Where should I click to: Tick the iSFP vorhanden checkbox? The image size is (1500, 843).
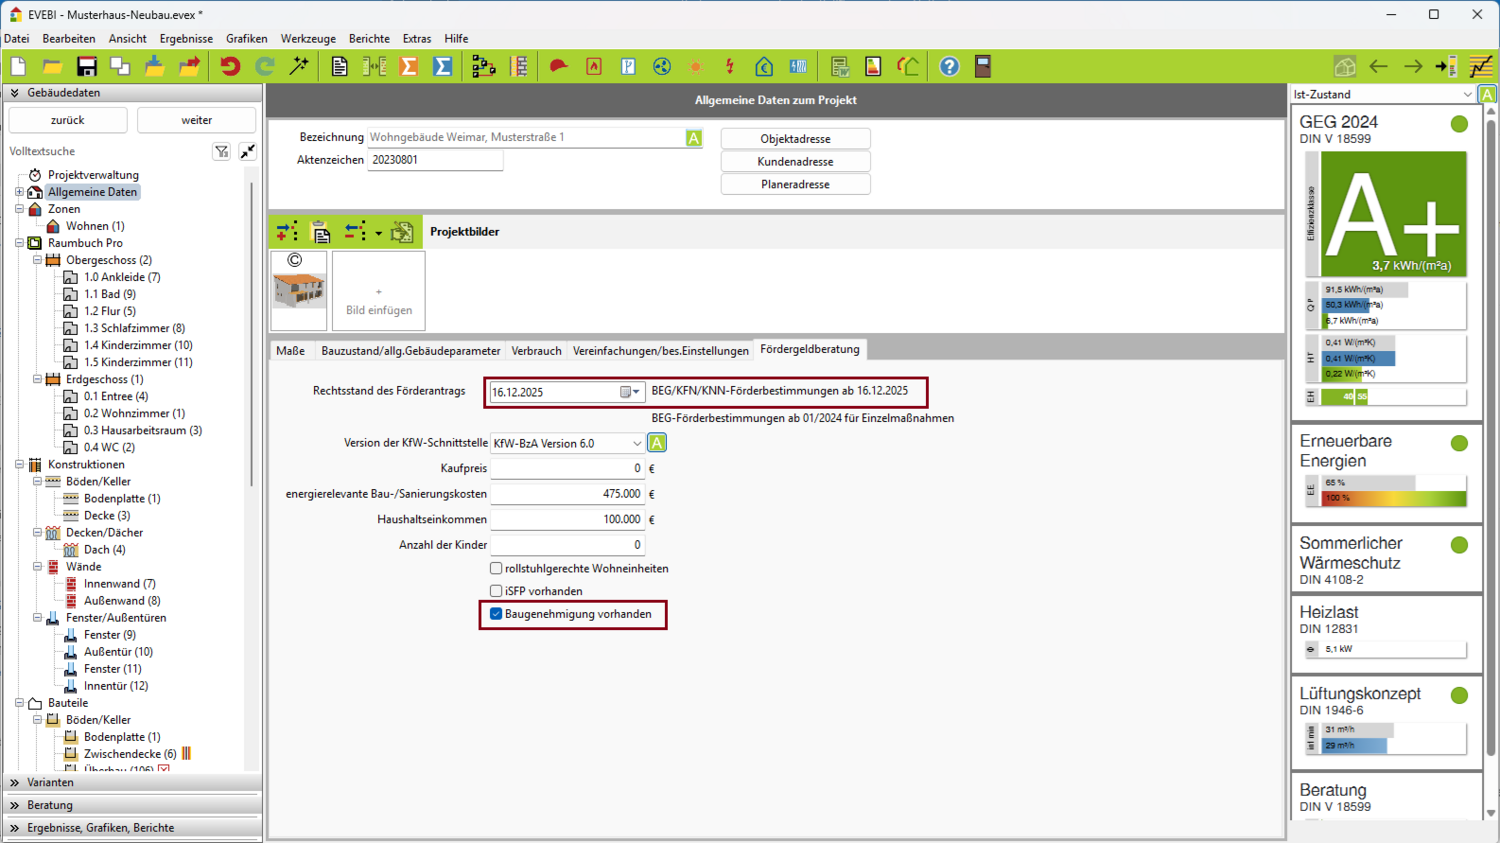(496, 591)
